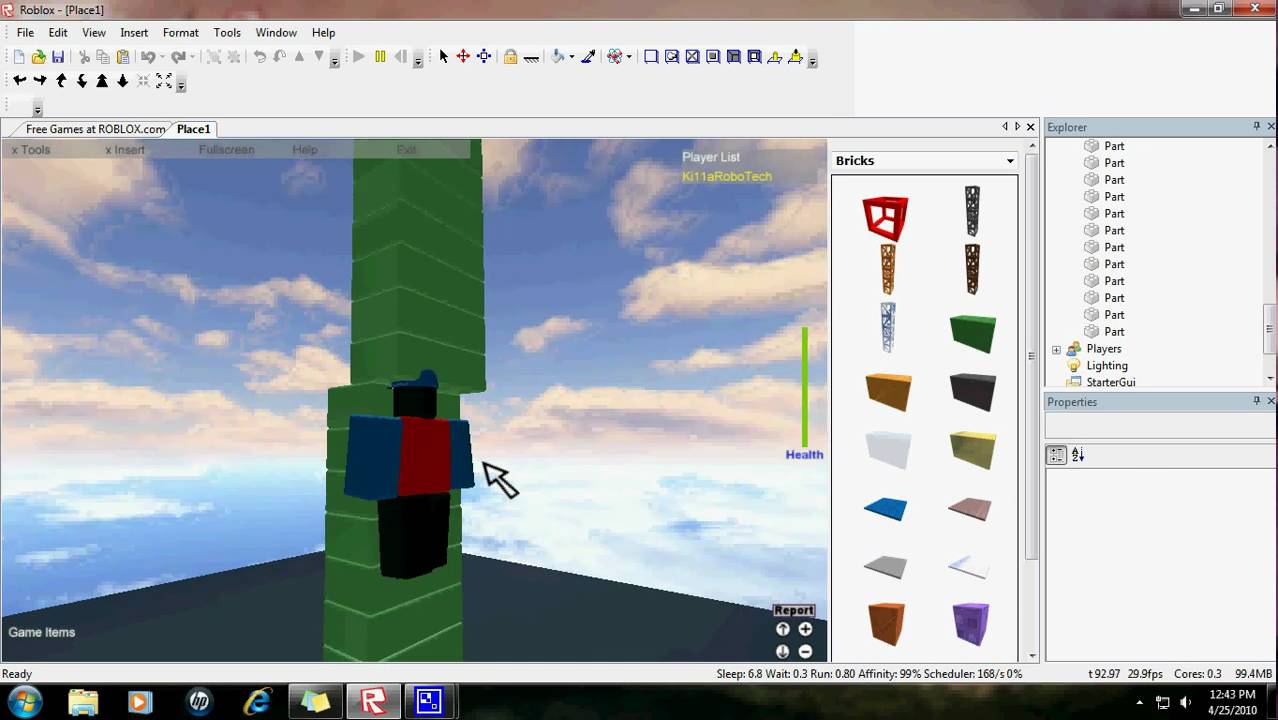Pick the black brick thumbnail

972,391
